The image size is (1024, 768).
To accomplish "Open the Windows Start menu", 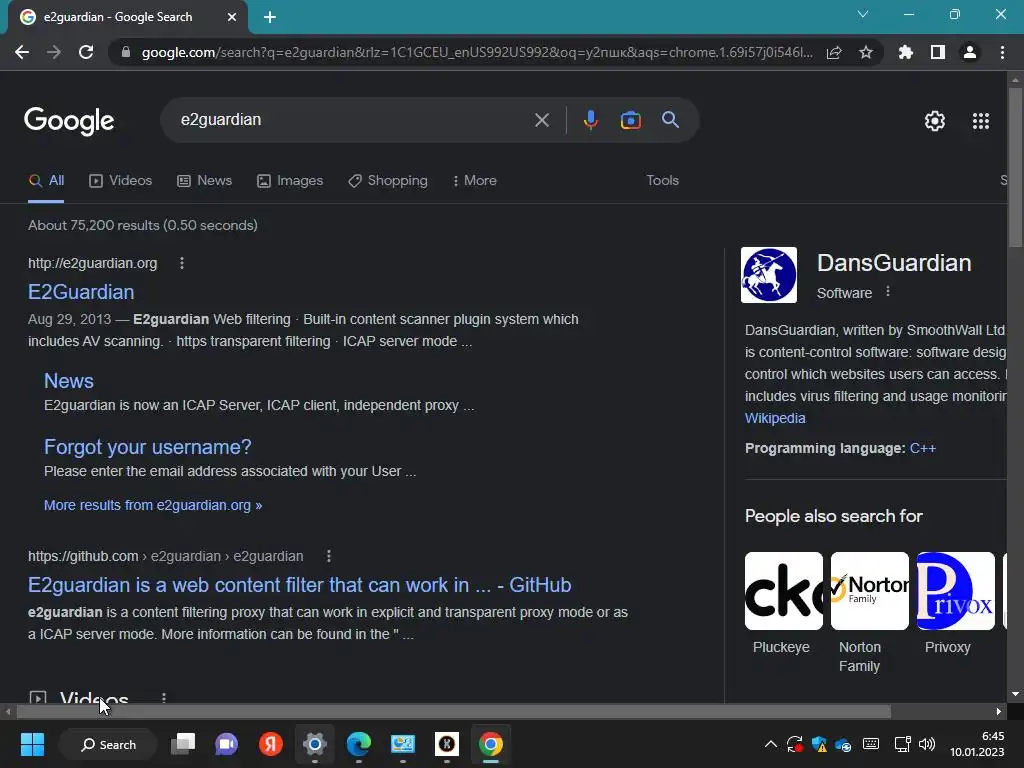I will (32, 744).
